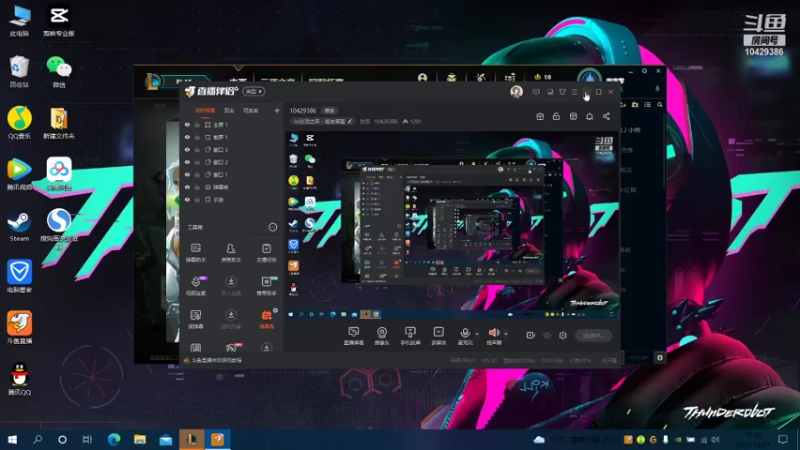Open the microphone link tool with purple badge
The image size is (800, 450).
(196, 286)
